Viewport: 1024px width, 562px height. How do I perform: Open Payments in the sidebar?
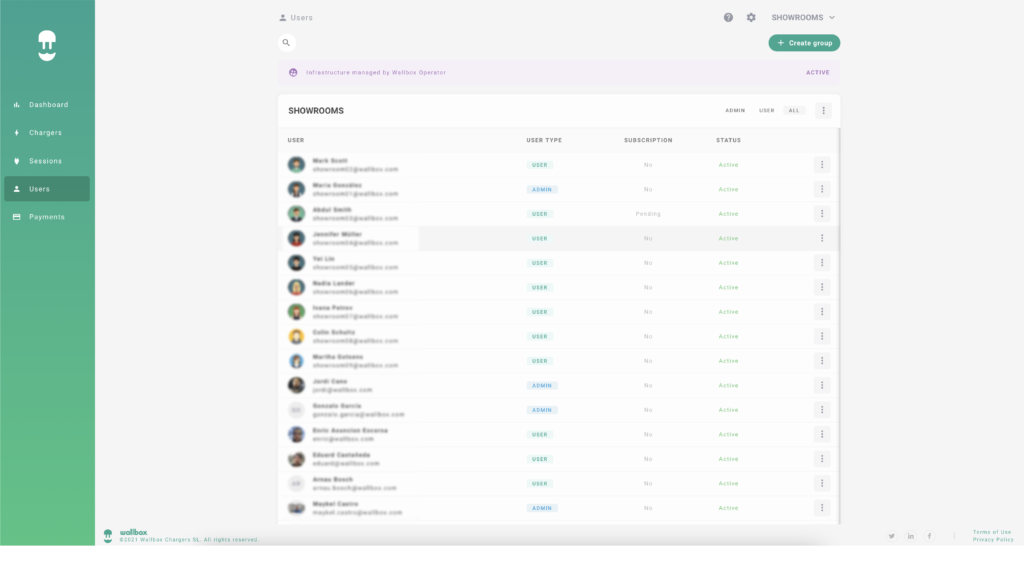(x=47, y=217)
